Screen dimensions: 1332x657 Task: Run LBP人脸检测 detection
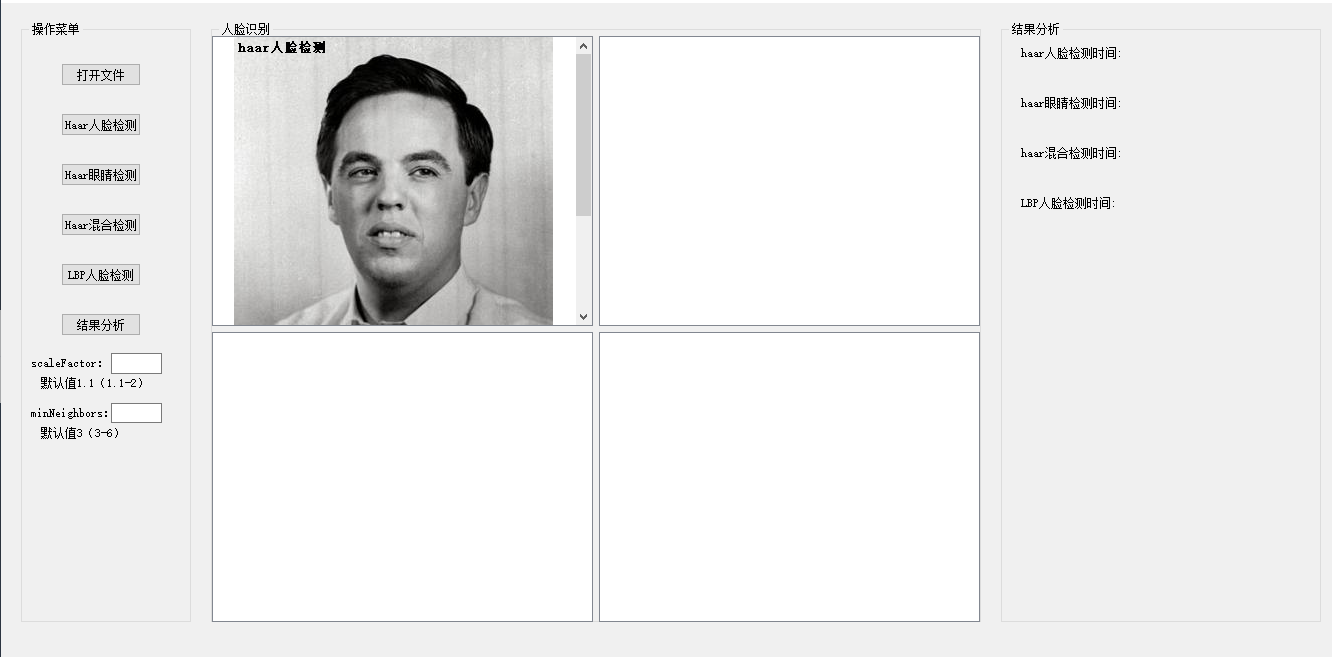[x=100, y=275]
